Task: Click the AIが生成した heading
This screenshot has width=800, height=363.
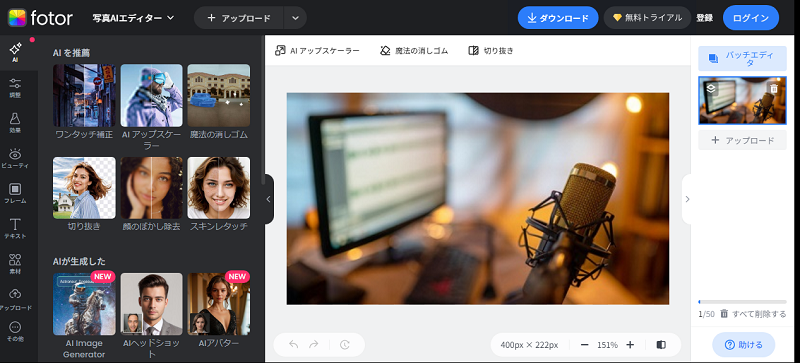Action: (x=80, y=261)
